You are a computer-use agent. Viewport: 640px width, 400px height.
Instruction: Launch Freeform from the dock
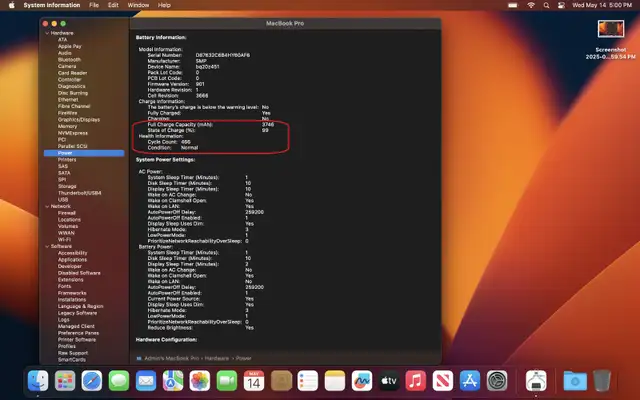362,381
